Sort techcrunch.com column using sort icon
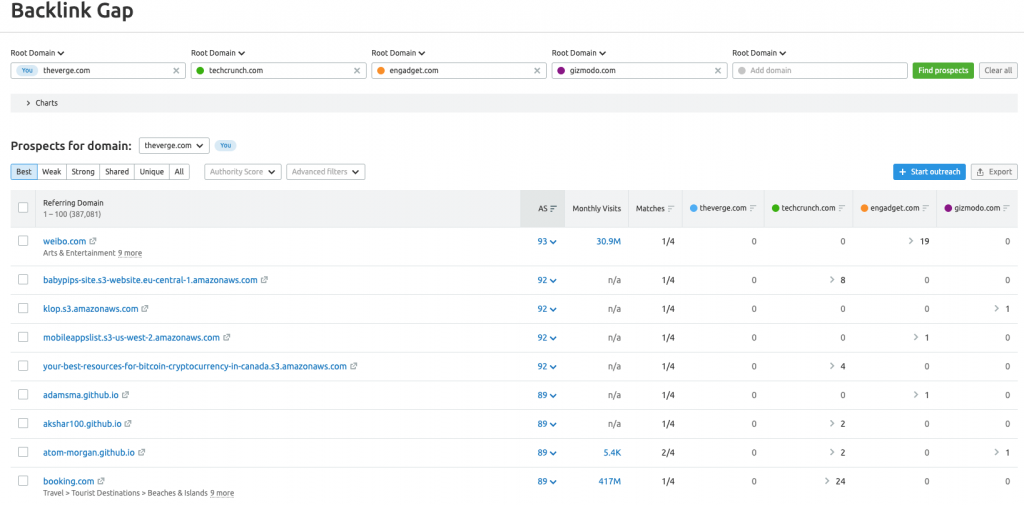Screen dimensions: 1024x505 (842, 208)
